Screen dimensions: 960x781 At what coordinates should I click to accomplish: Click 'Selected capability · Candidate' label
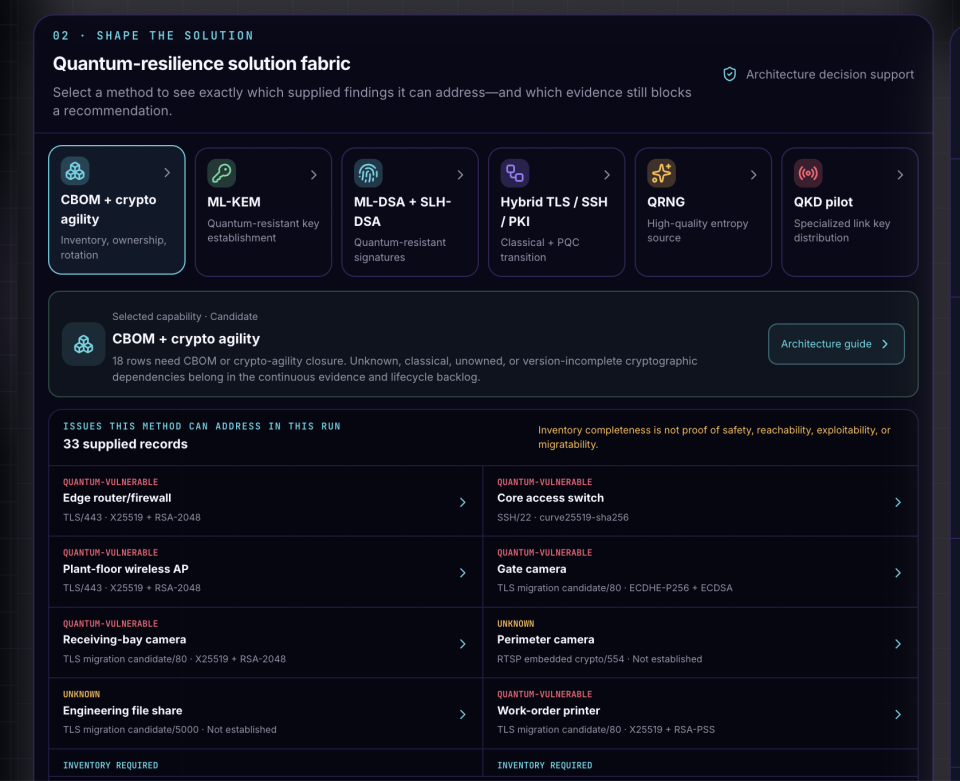[x=185, y=316]
